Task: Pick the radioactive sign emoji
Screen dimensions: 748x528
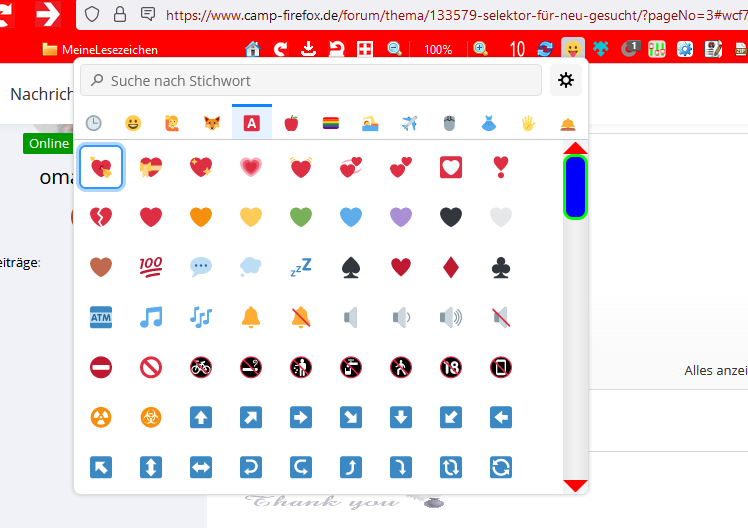Action: pos(101,417)
